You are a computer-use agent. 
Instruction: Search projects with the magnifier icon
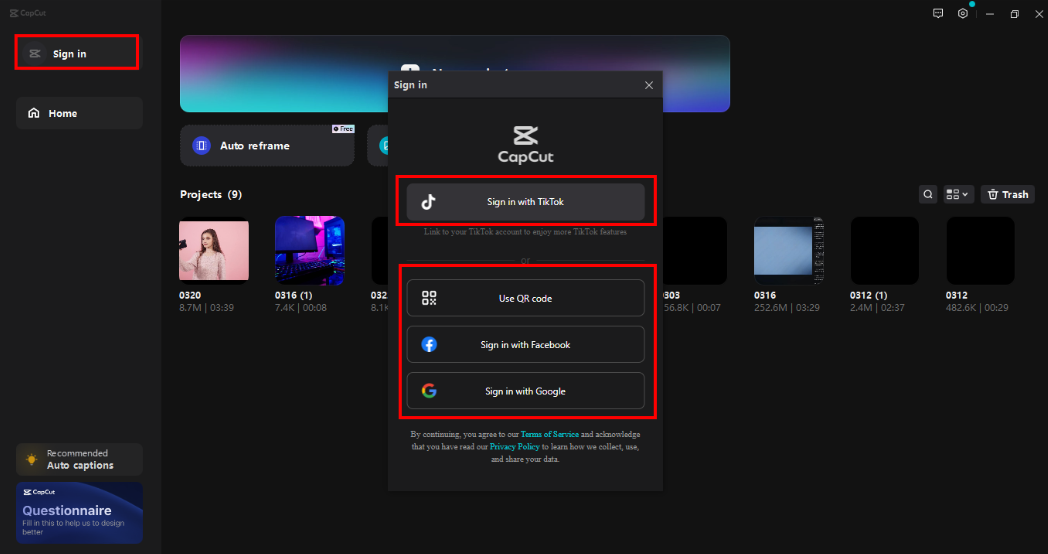[x=928, y=194]
